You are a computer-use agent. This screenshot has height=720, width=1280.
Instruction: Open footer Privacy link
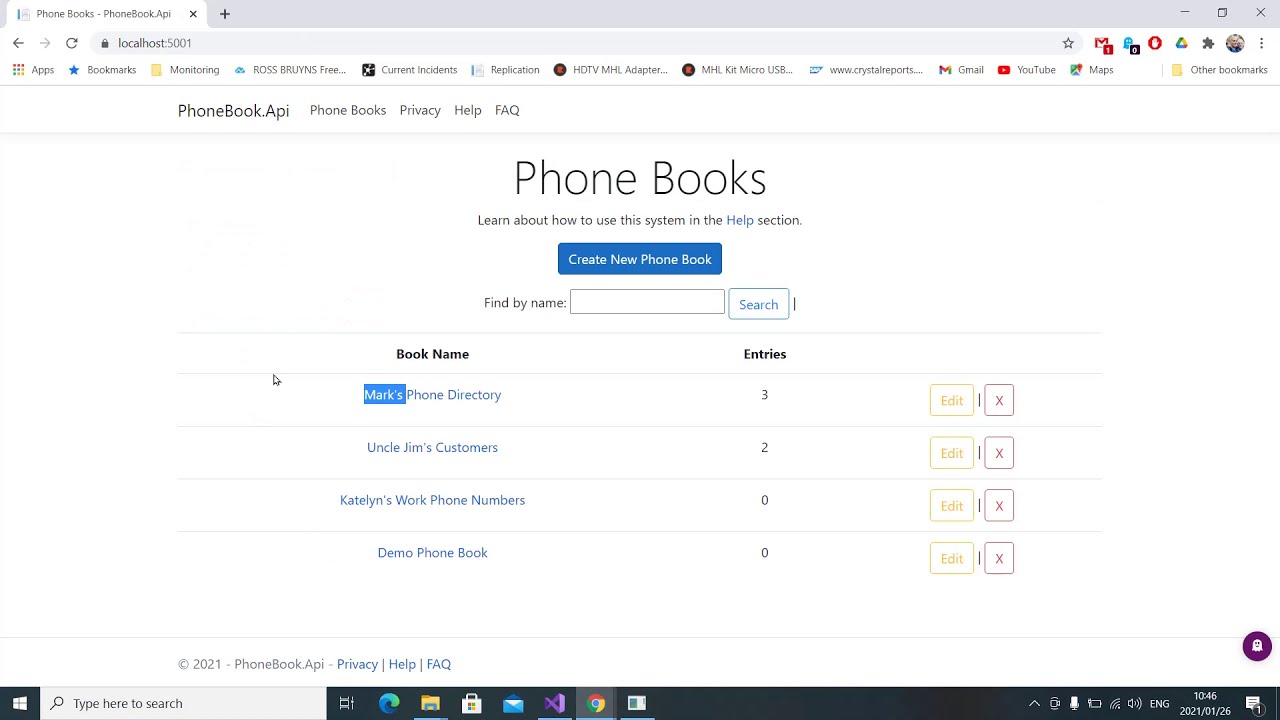coord(357,664)
